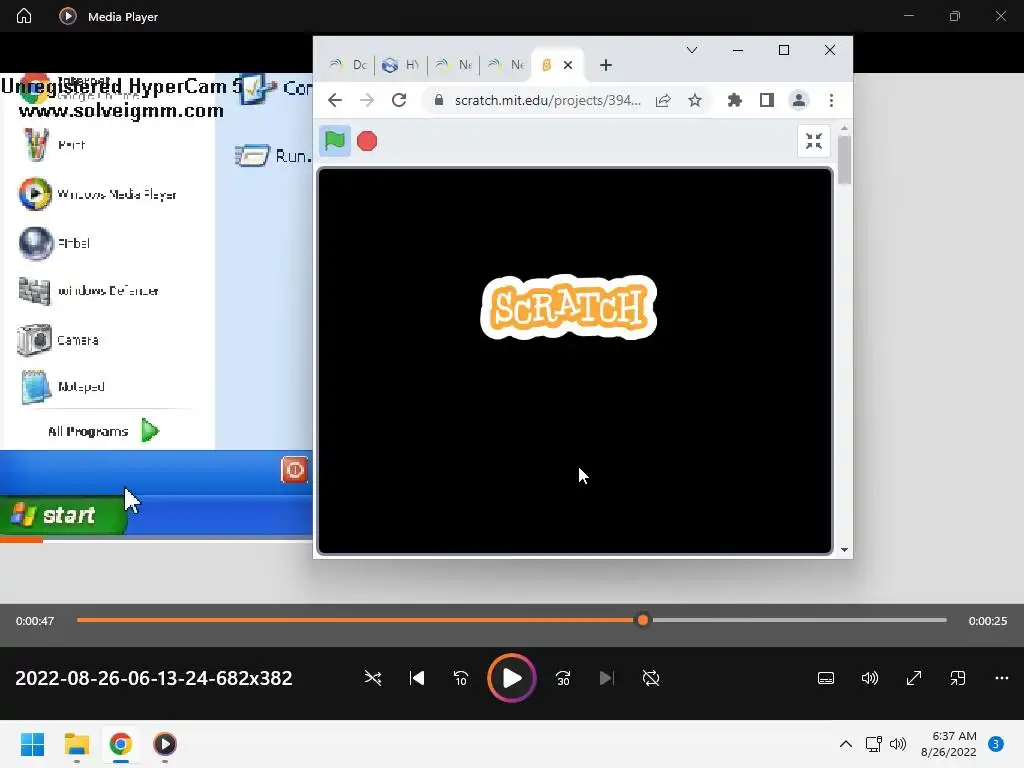Open the volume control
The height and width of the screenshot is (768, 1024).
click(869, 678)
